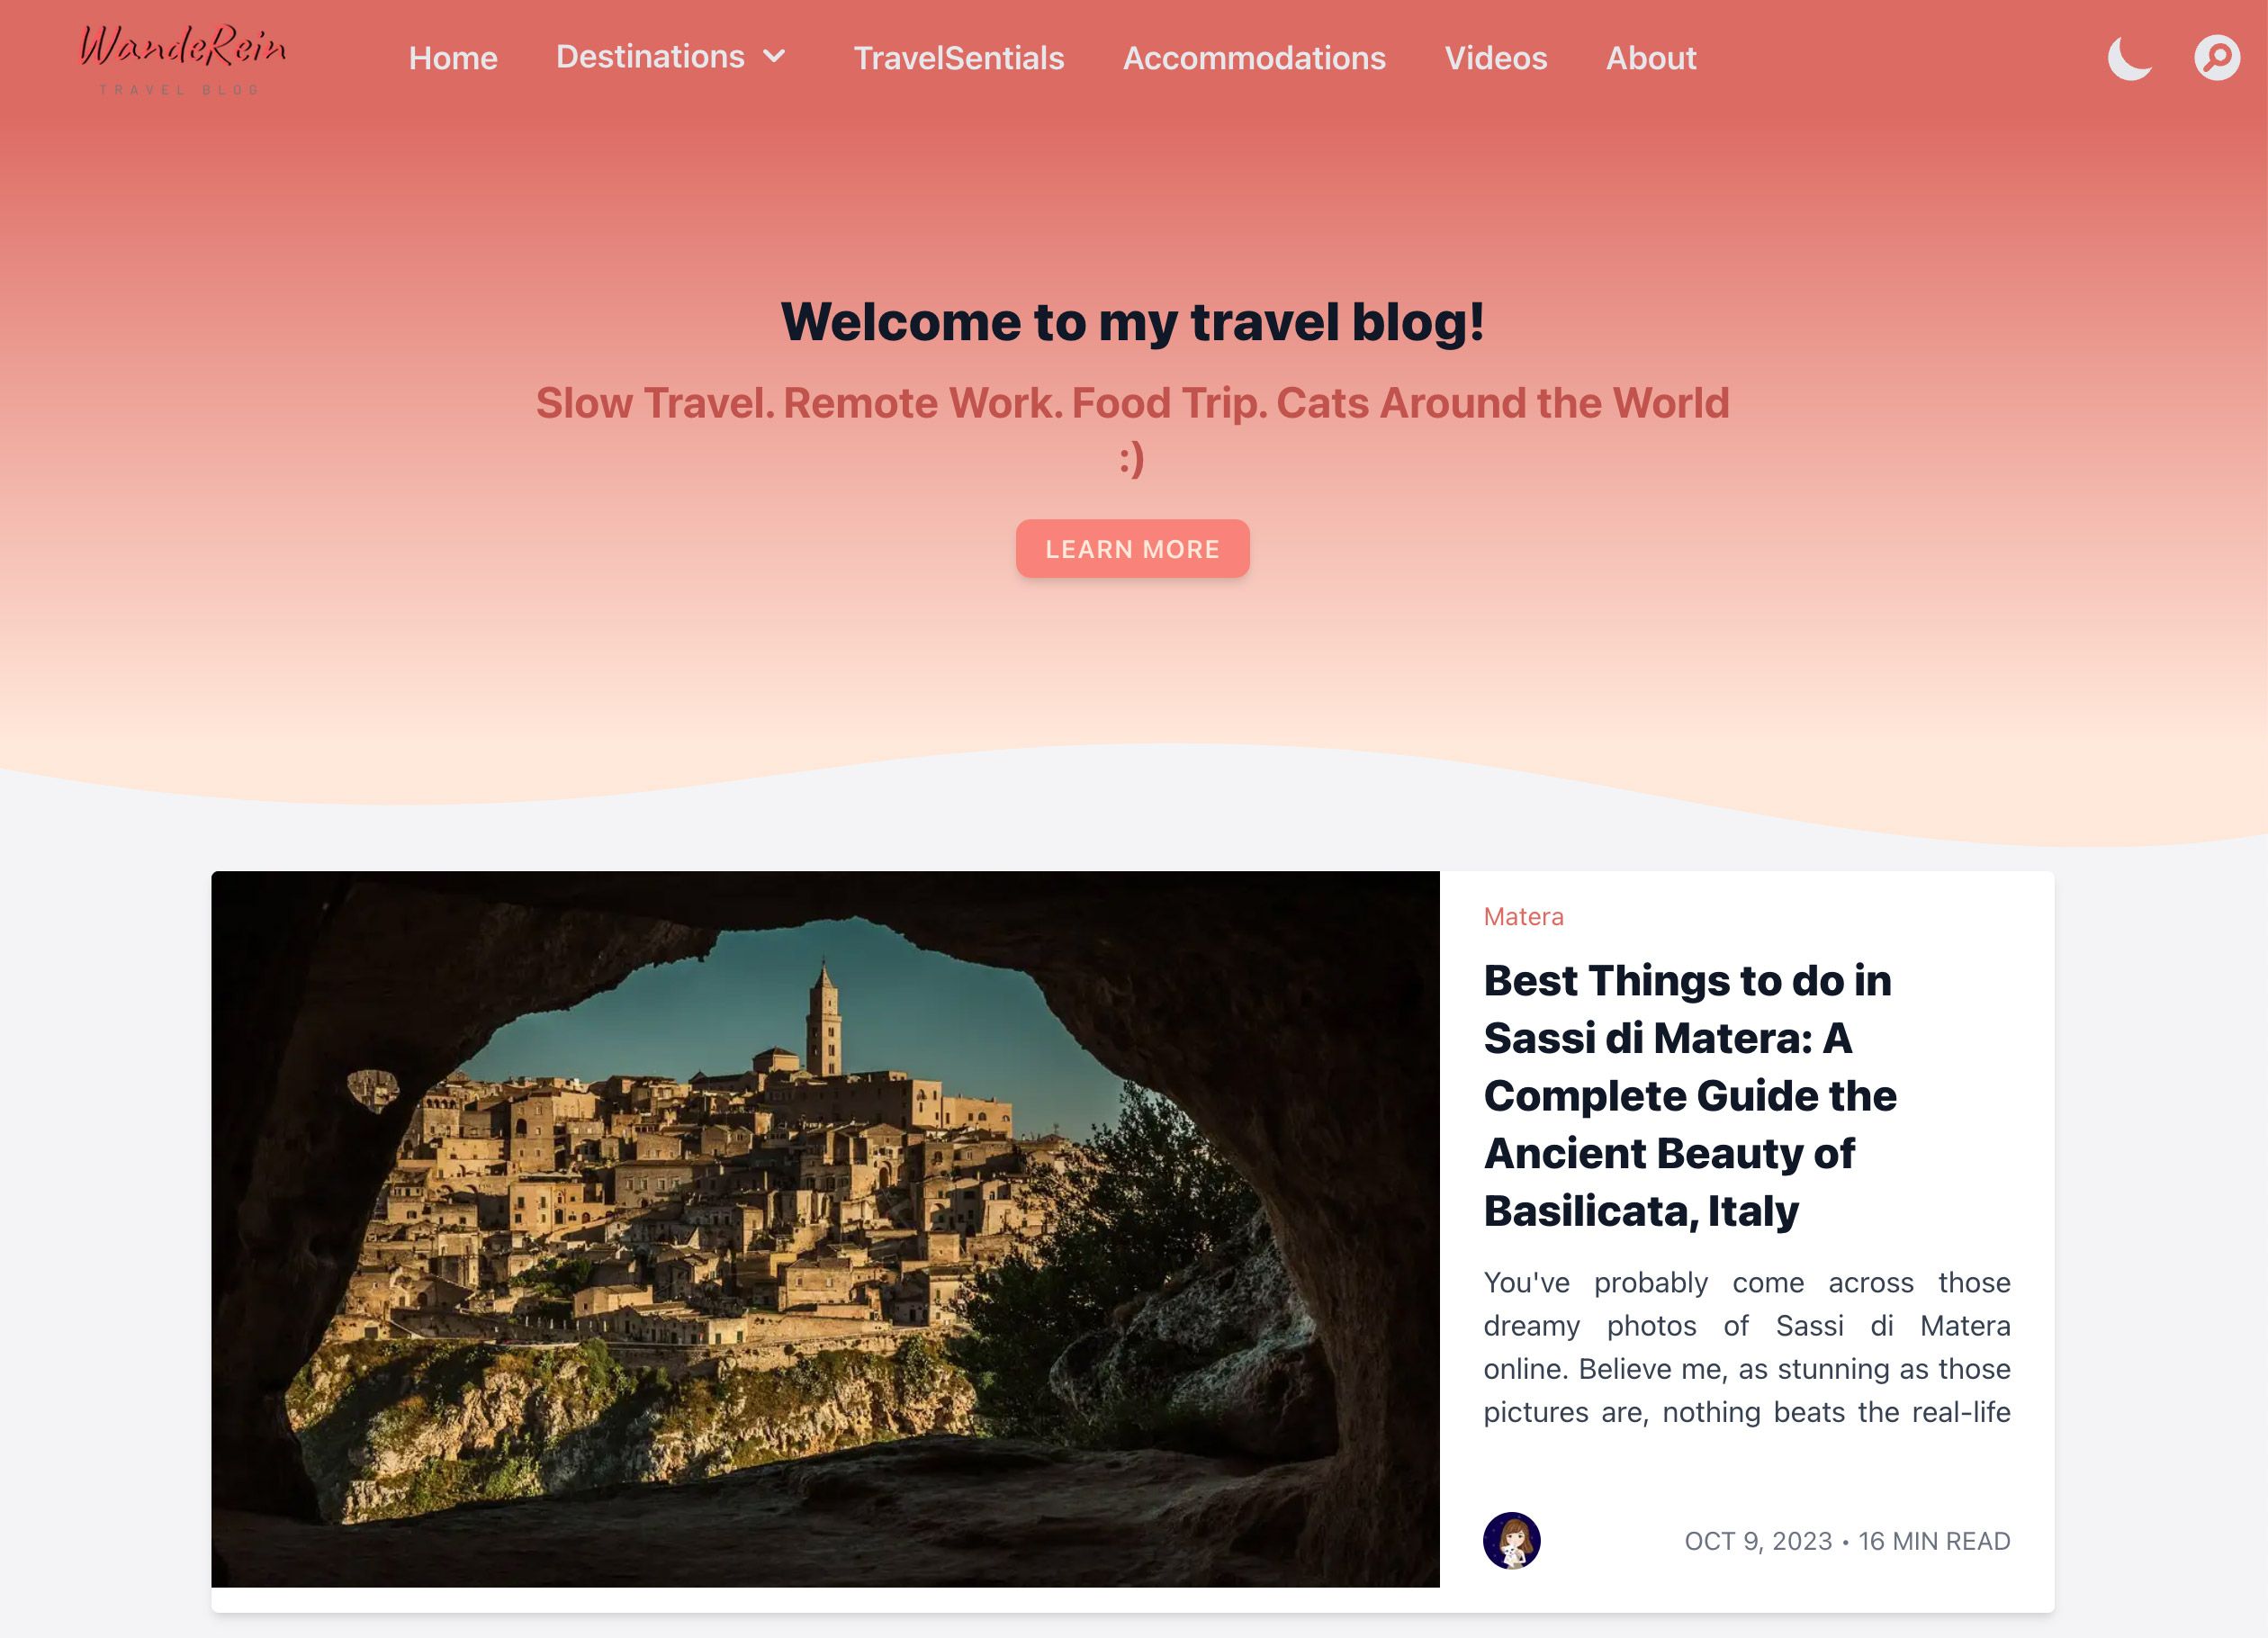The image size is (2268, 1638).
Task: Click the Home menu item
Action: (454, 57)
